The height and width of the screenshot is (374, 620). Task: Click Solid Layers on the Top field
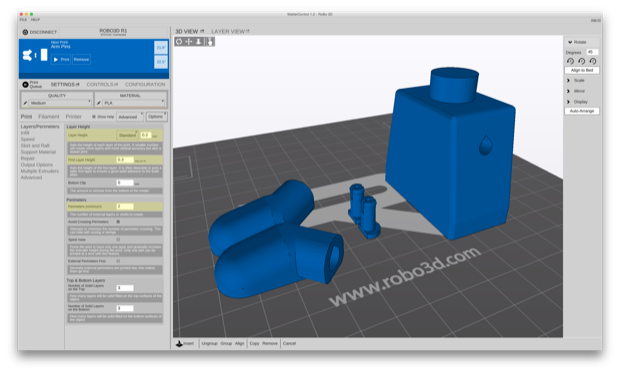[x=125, y=288]
